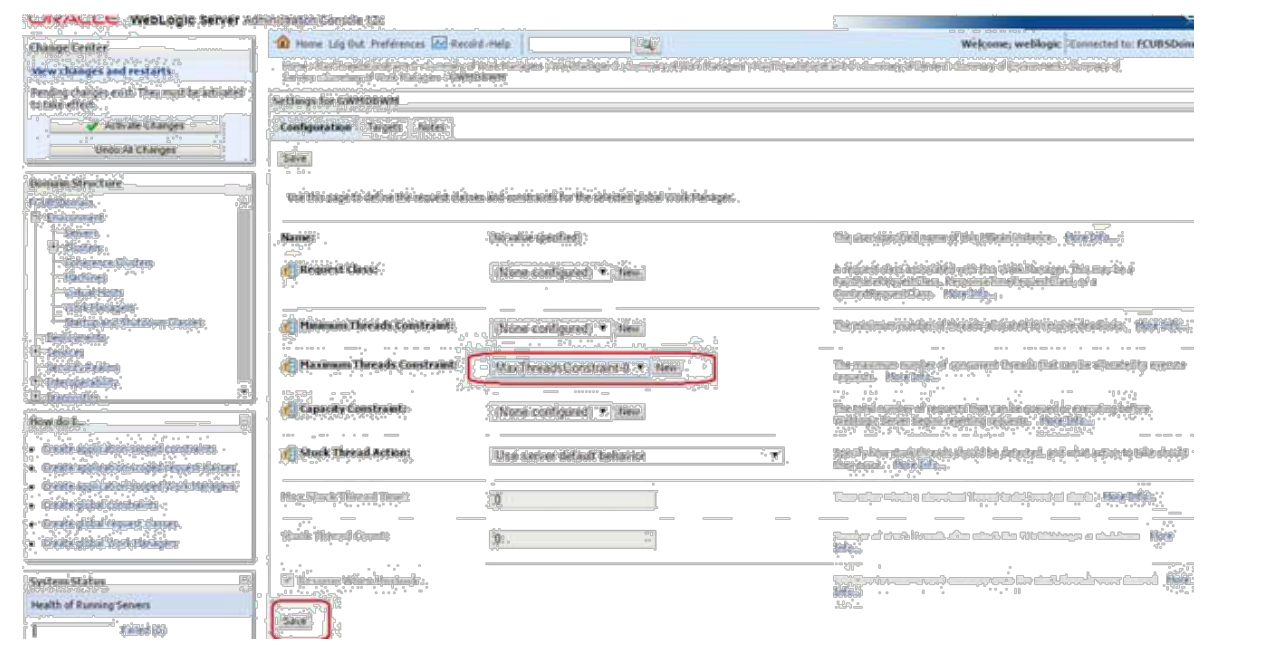Open Help from the toolbar

click(x=498, y=44)
